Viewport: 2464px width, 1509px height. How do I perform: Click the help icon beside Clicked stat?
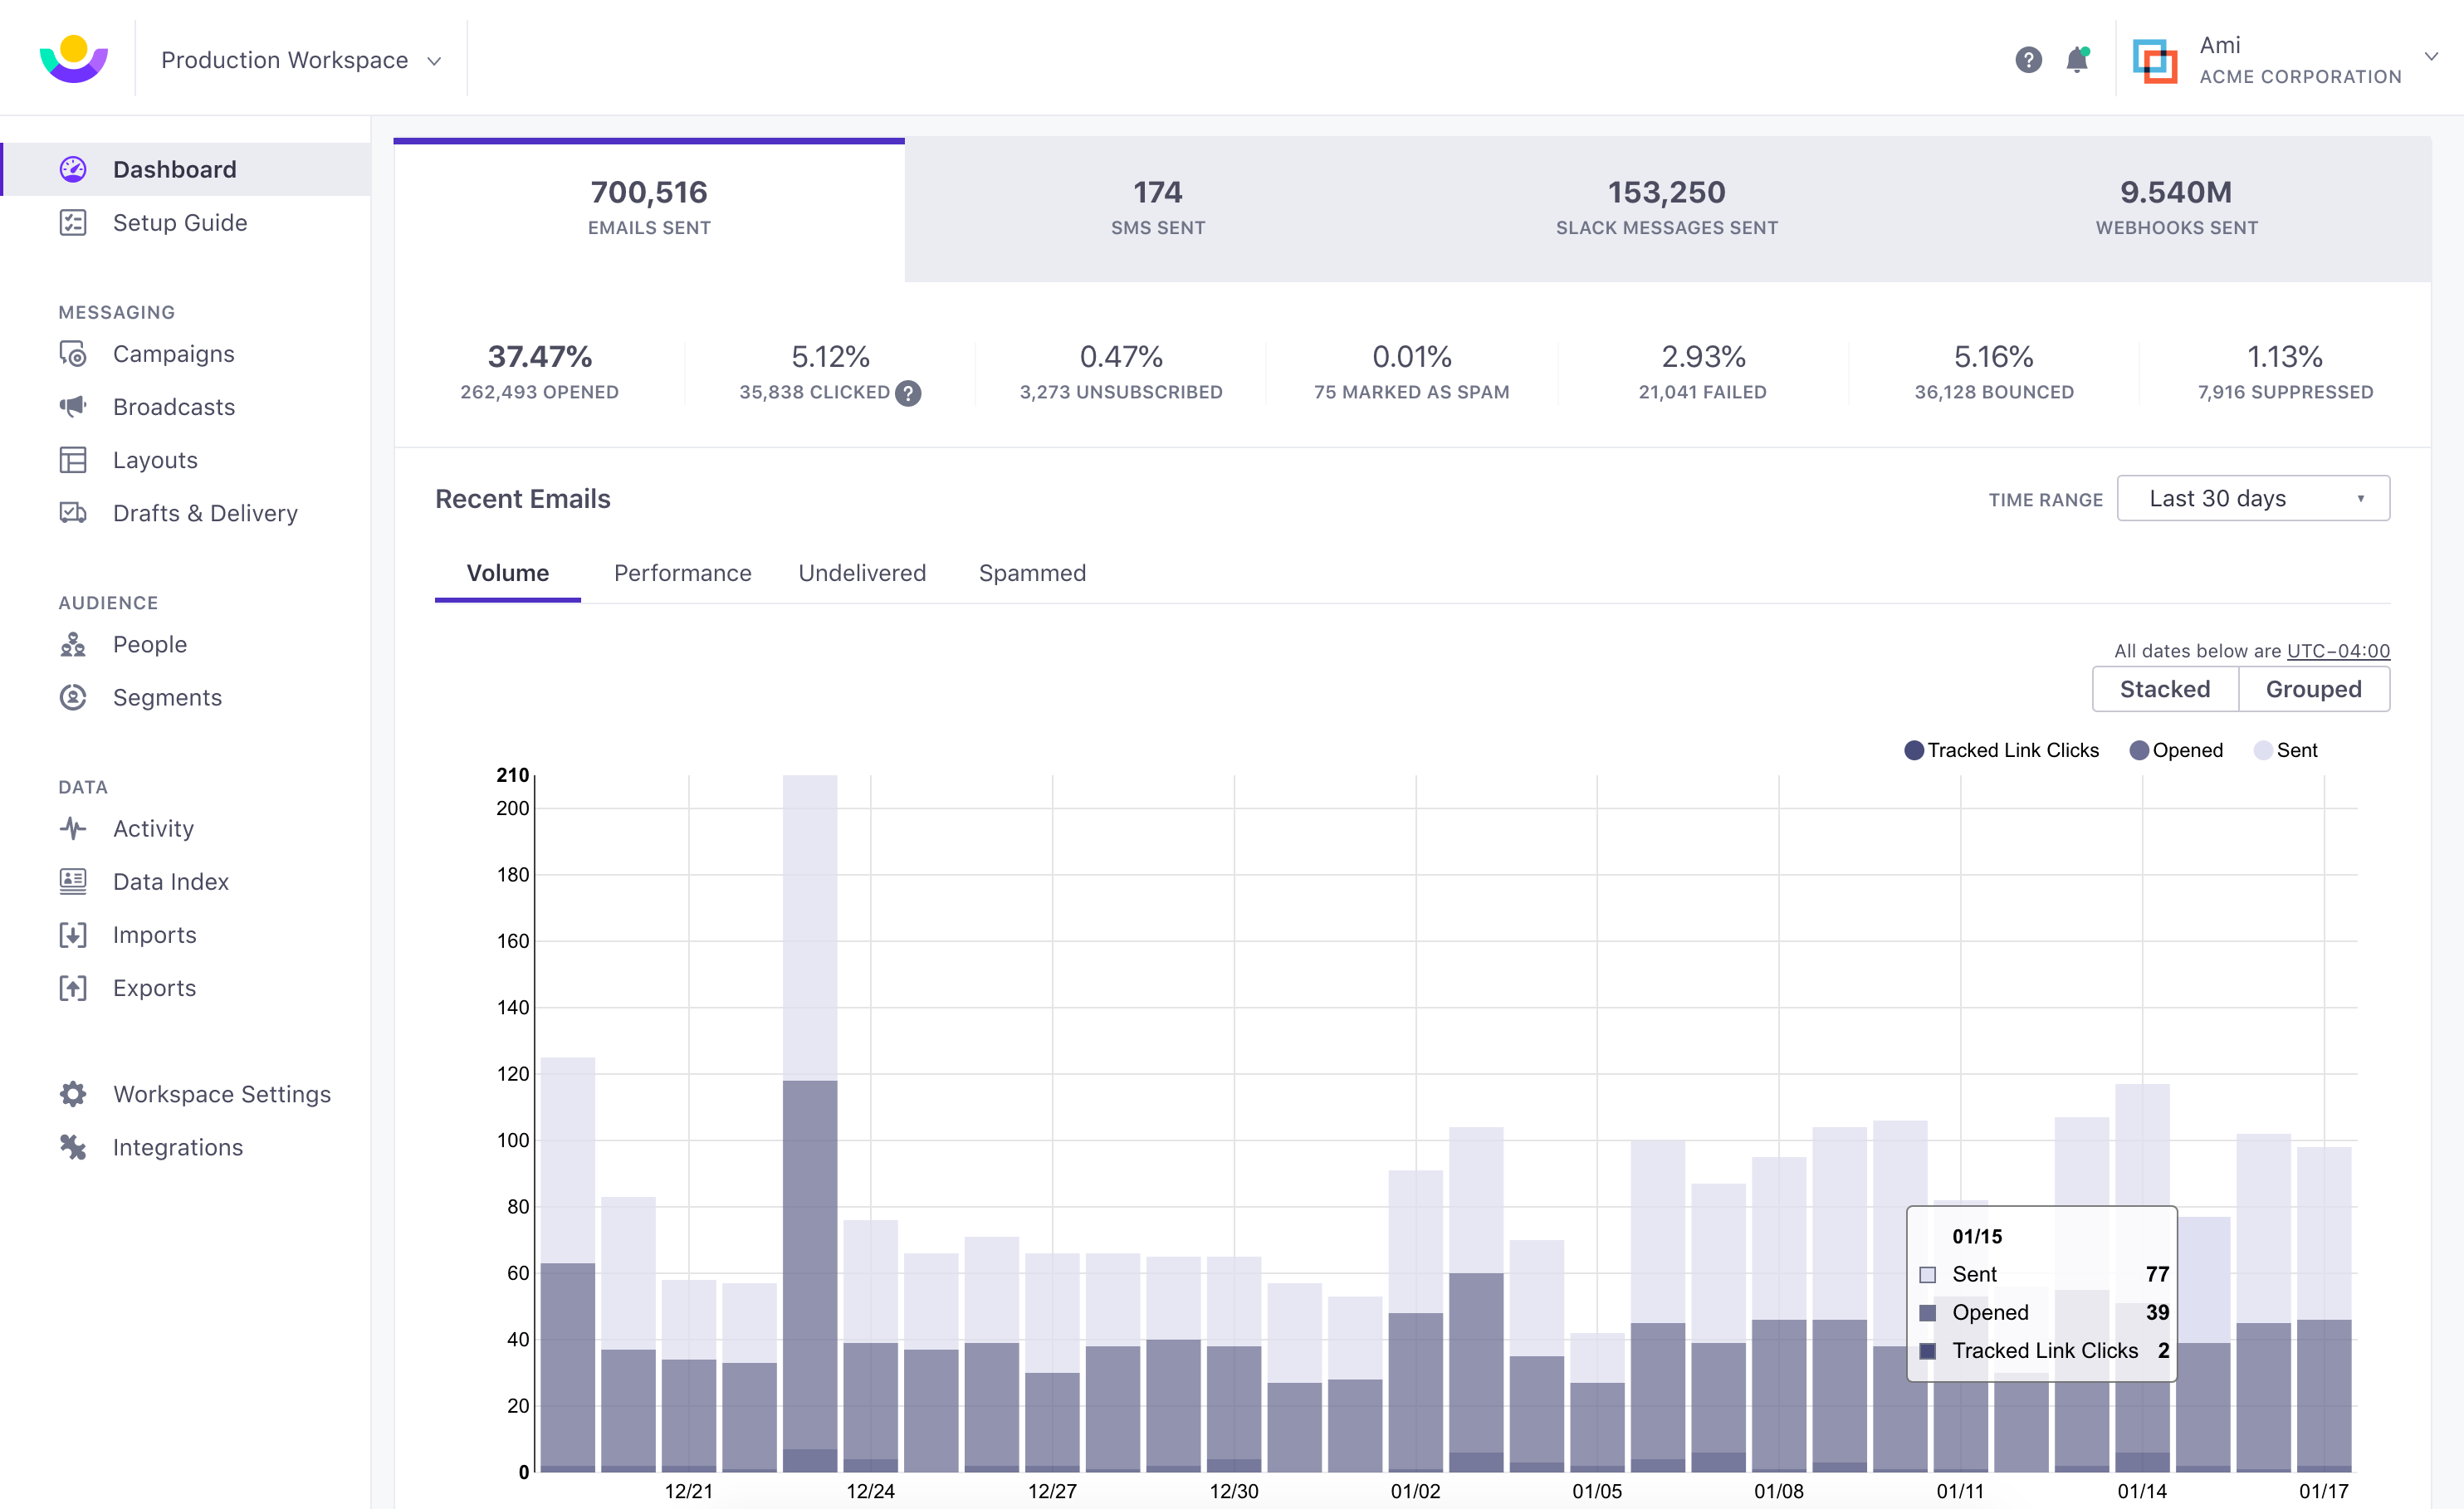(908, 393)
